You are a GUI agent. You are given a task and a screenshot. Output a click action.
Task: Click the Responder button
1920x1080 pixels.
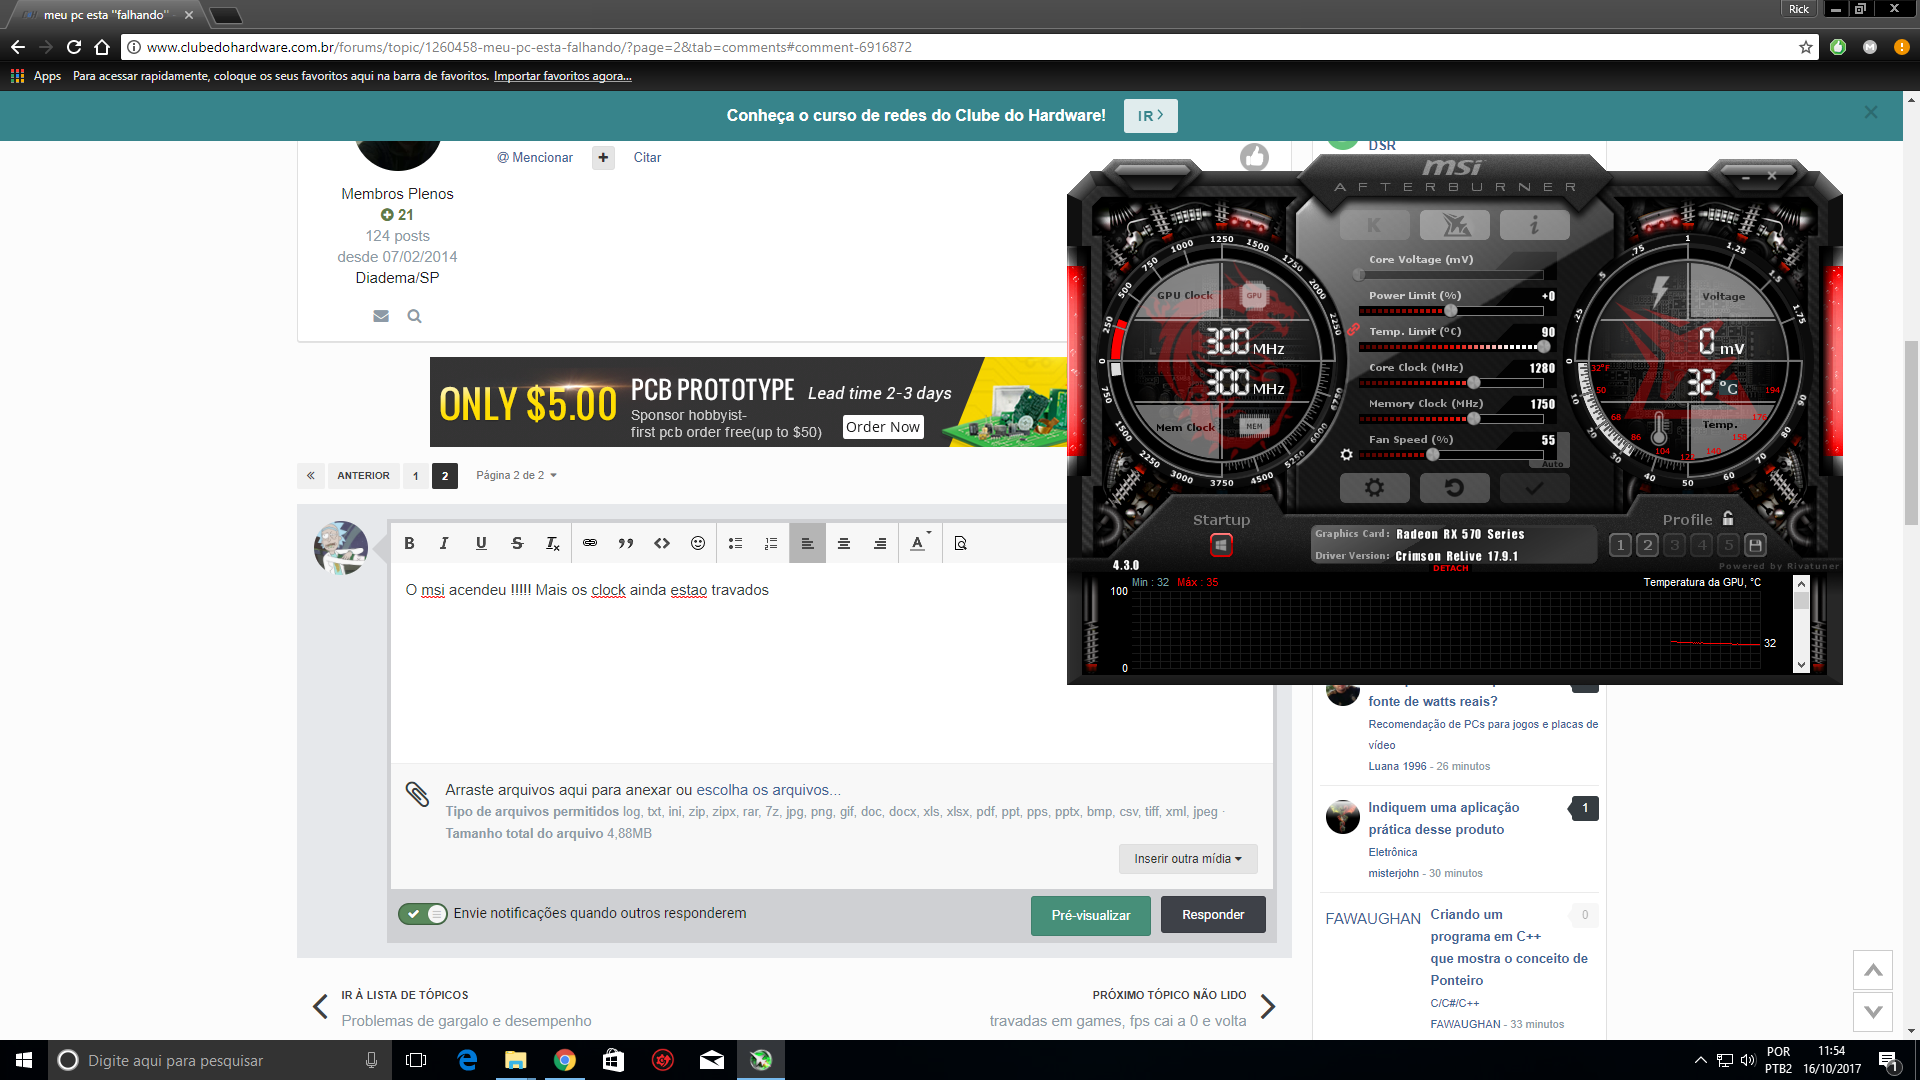[x=1213, y=915]
